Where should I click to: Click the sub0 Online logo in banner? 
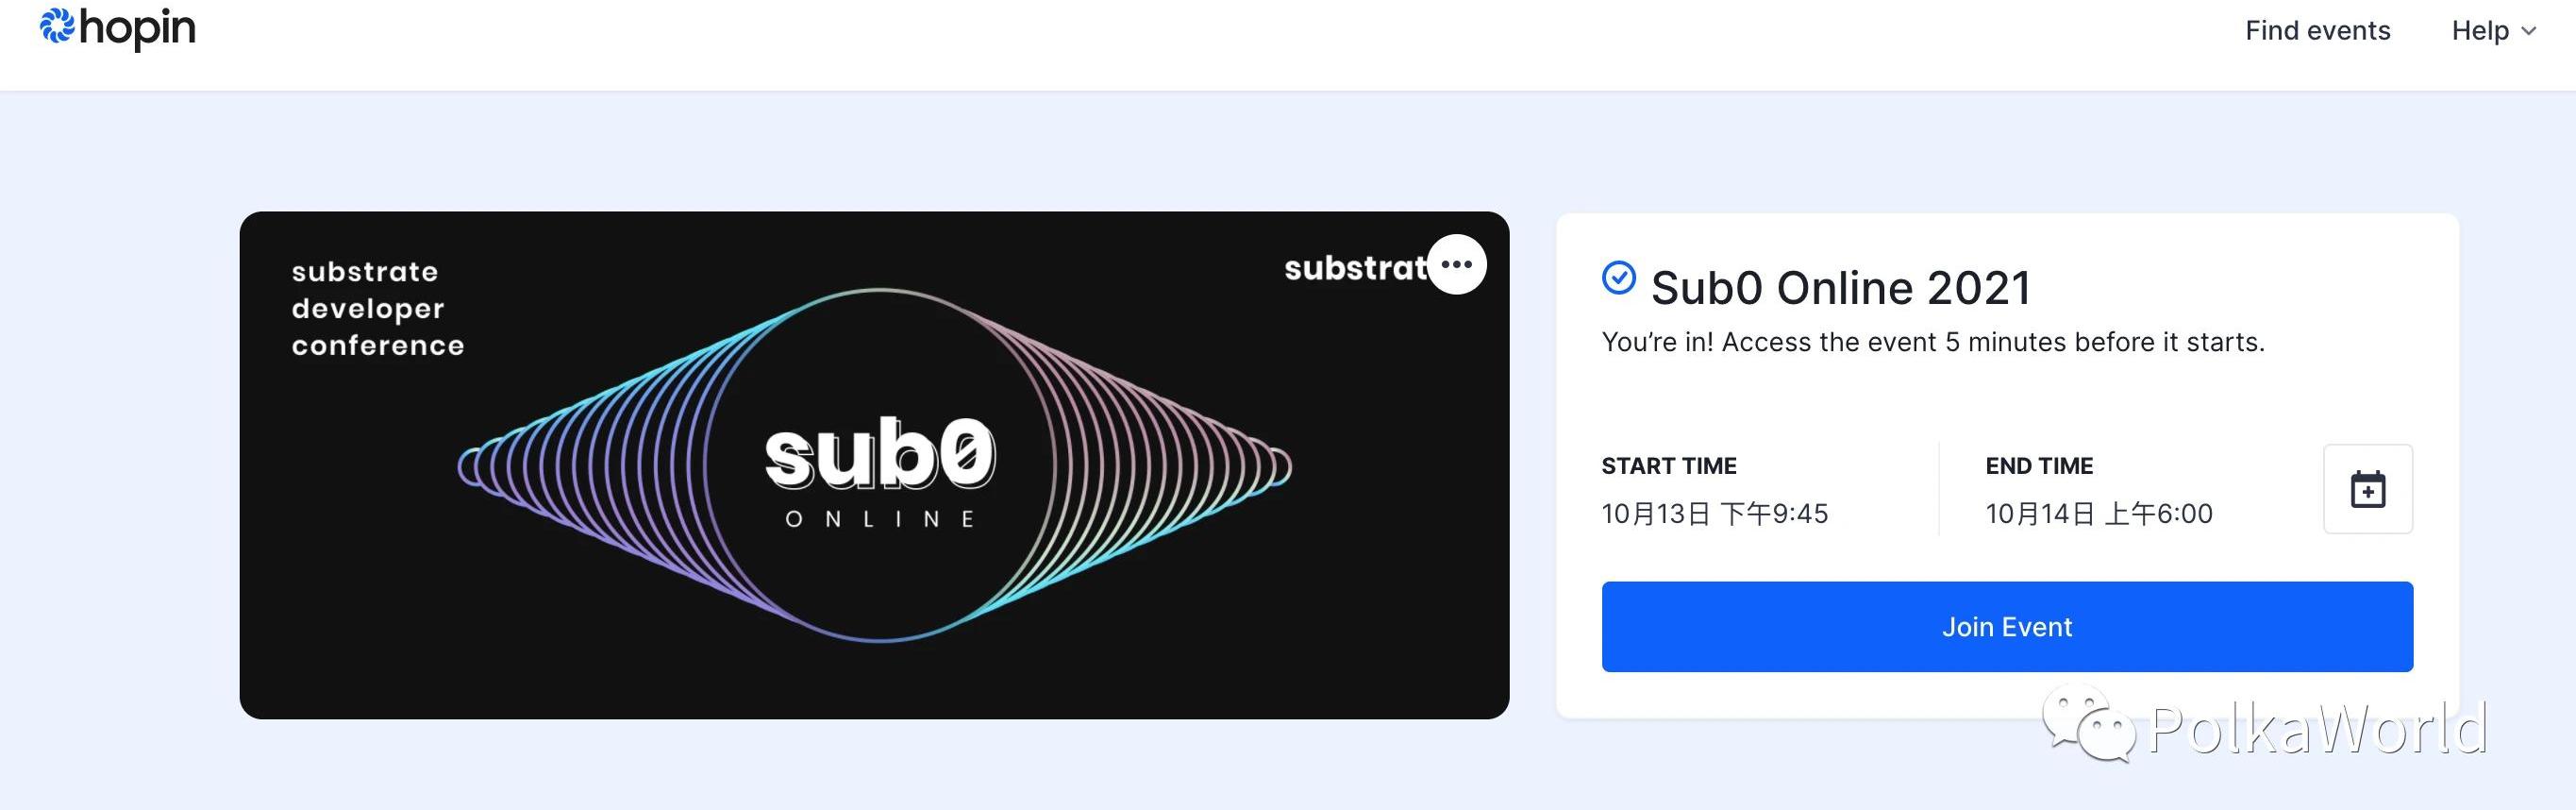pyautogui.click(x=879, y=470)
